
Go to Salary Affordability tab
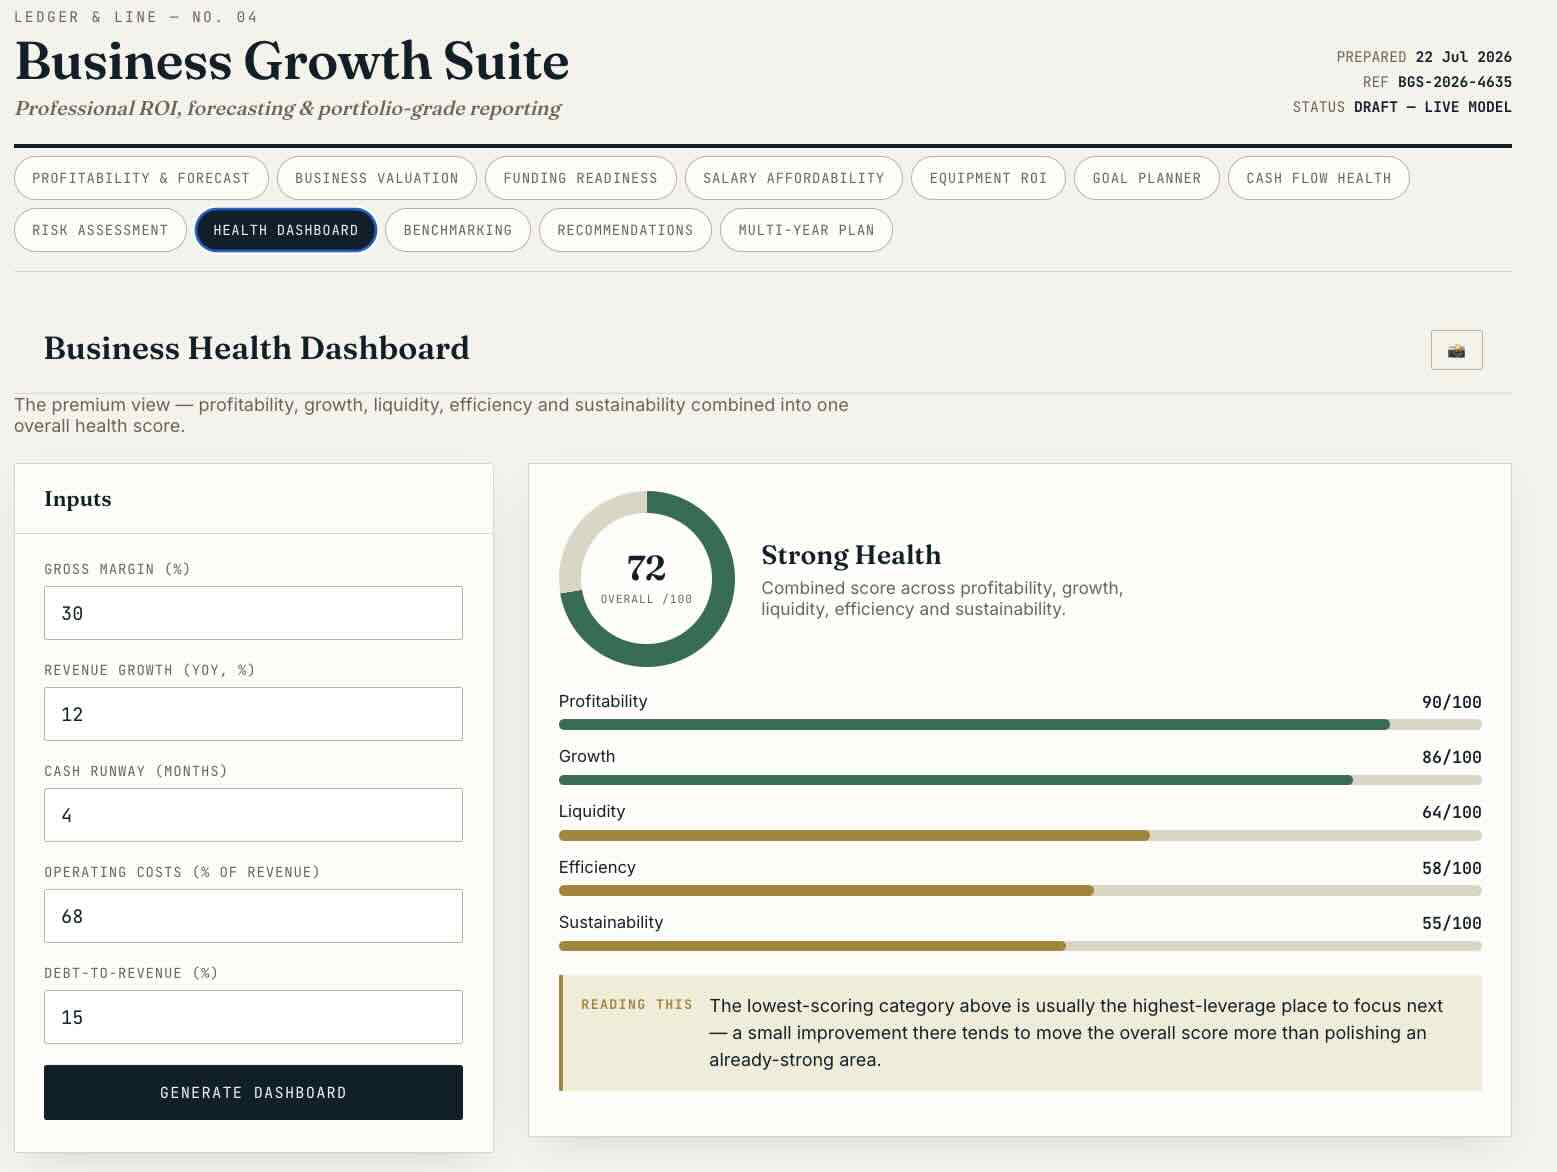tap(794, 178)
